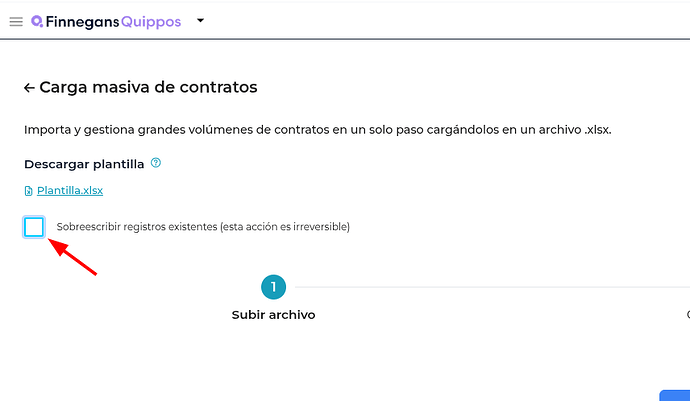The height and width of the screenshot is (401, 690).
Task: Download the Plantilla.xlsx template link
Action: pos(70,191)
